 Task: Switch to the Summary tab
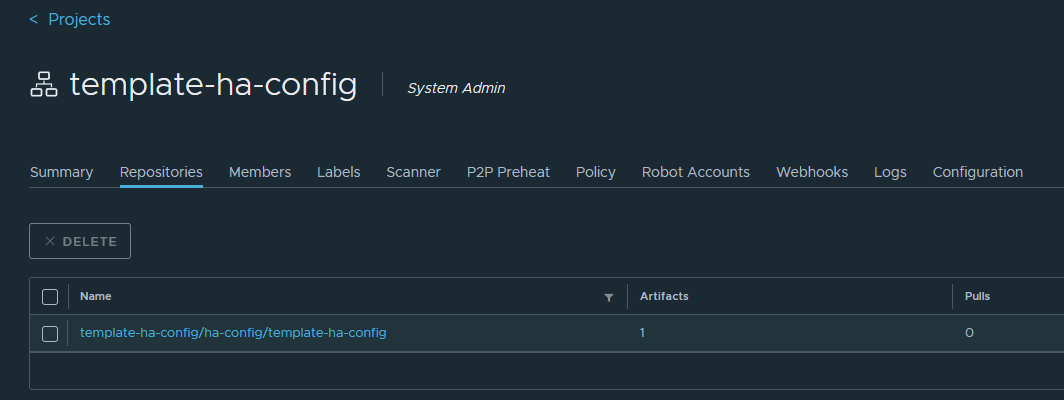tap(61, 172)
